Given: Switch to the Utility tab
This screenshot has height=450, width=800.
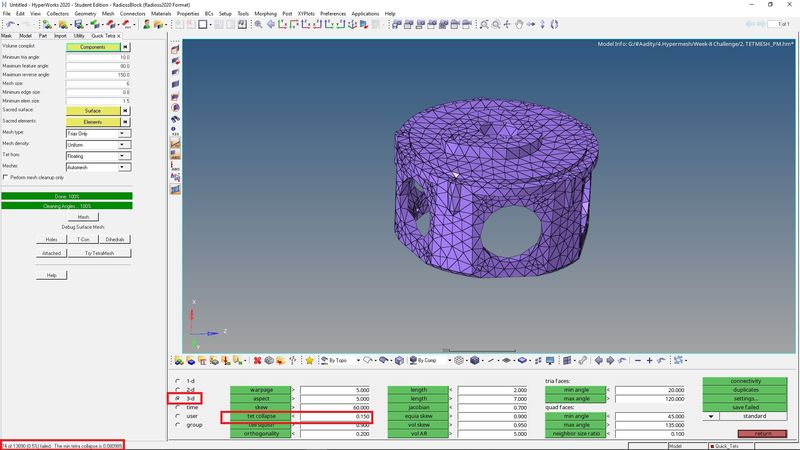Looking at the screenshot, I should click(79, 36).
